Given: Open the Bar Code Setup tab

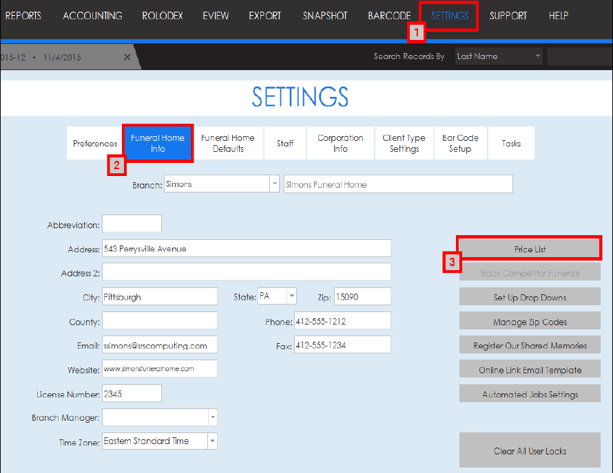Looking at the screenshot, I should point(459,143).
